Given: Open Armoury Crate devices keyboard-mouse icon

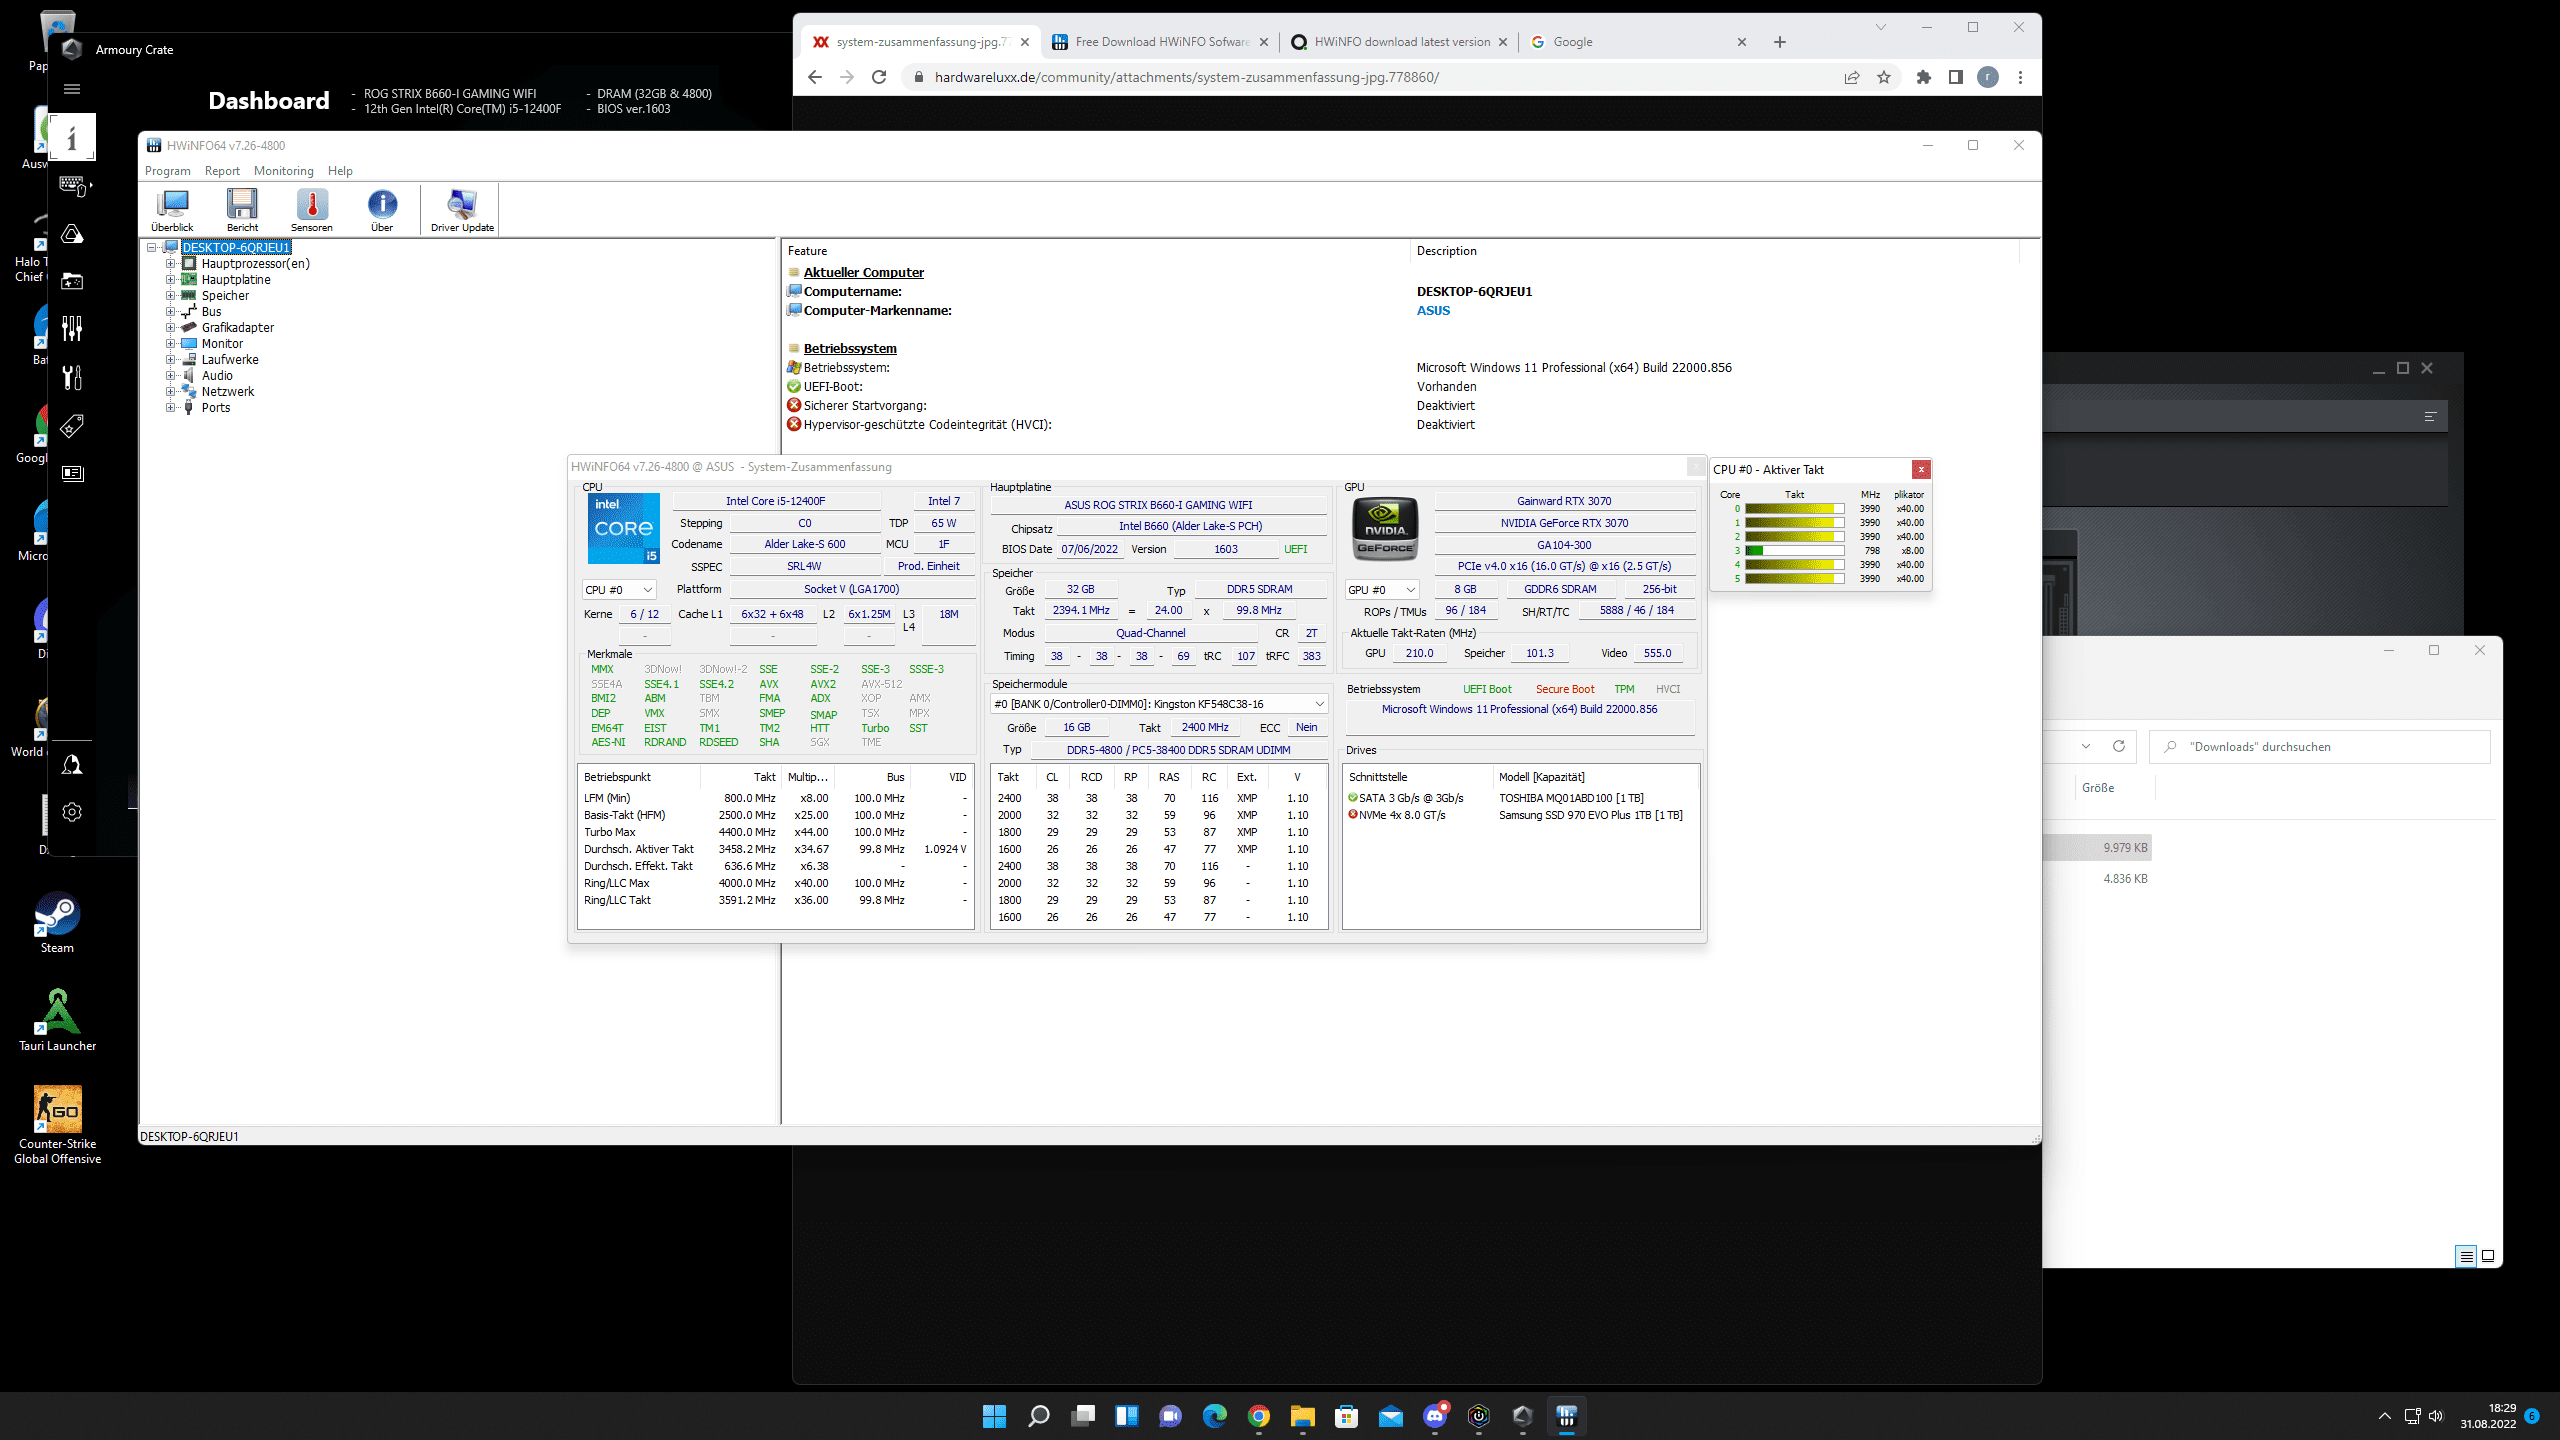Looking at the screenshot, I should click(72, 185).
